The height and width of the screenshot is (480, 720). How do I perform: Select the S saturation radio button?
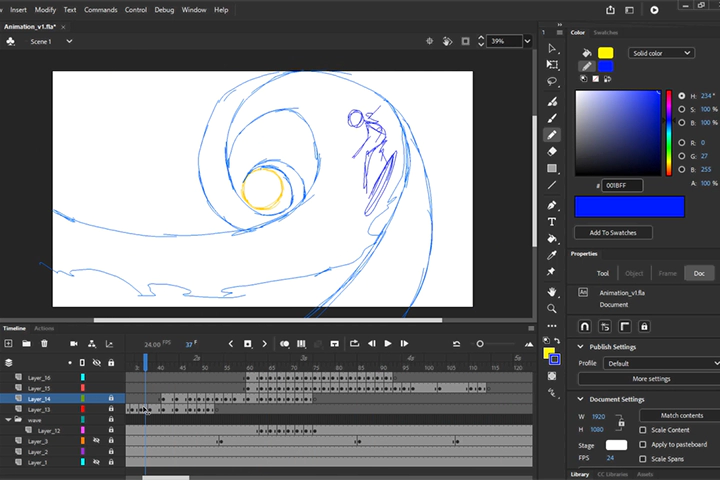pyautogui.click(x=681, y=109)
